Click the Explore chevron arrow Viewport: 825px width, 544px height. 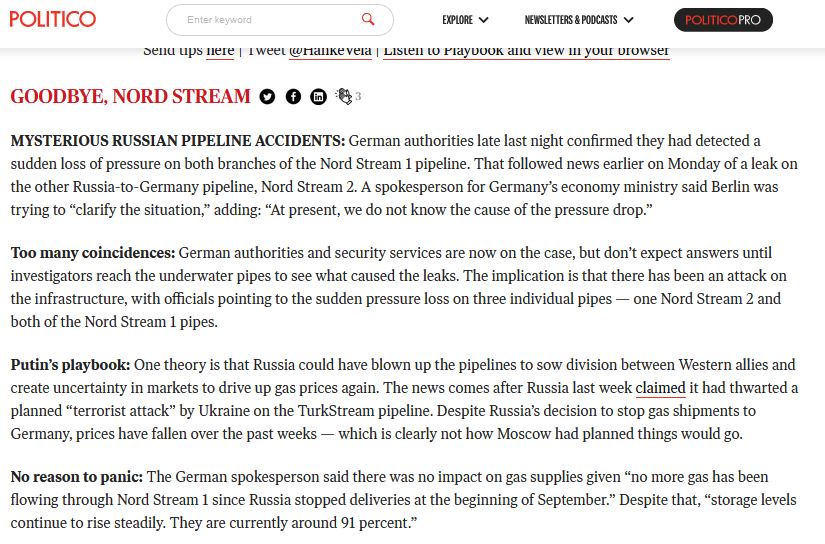484,20
